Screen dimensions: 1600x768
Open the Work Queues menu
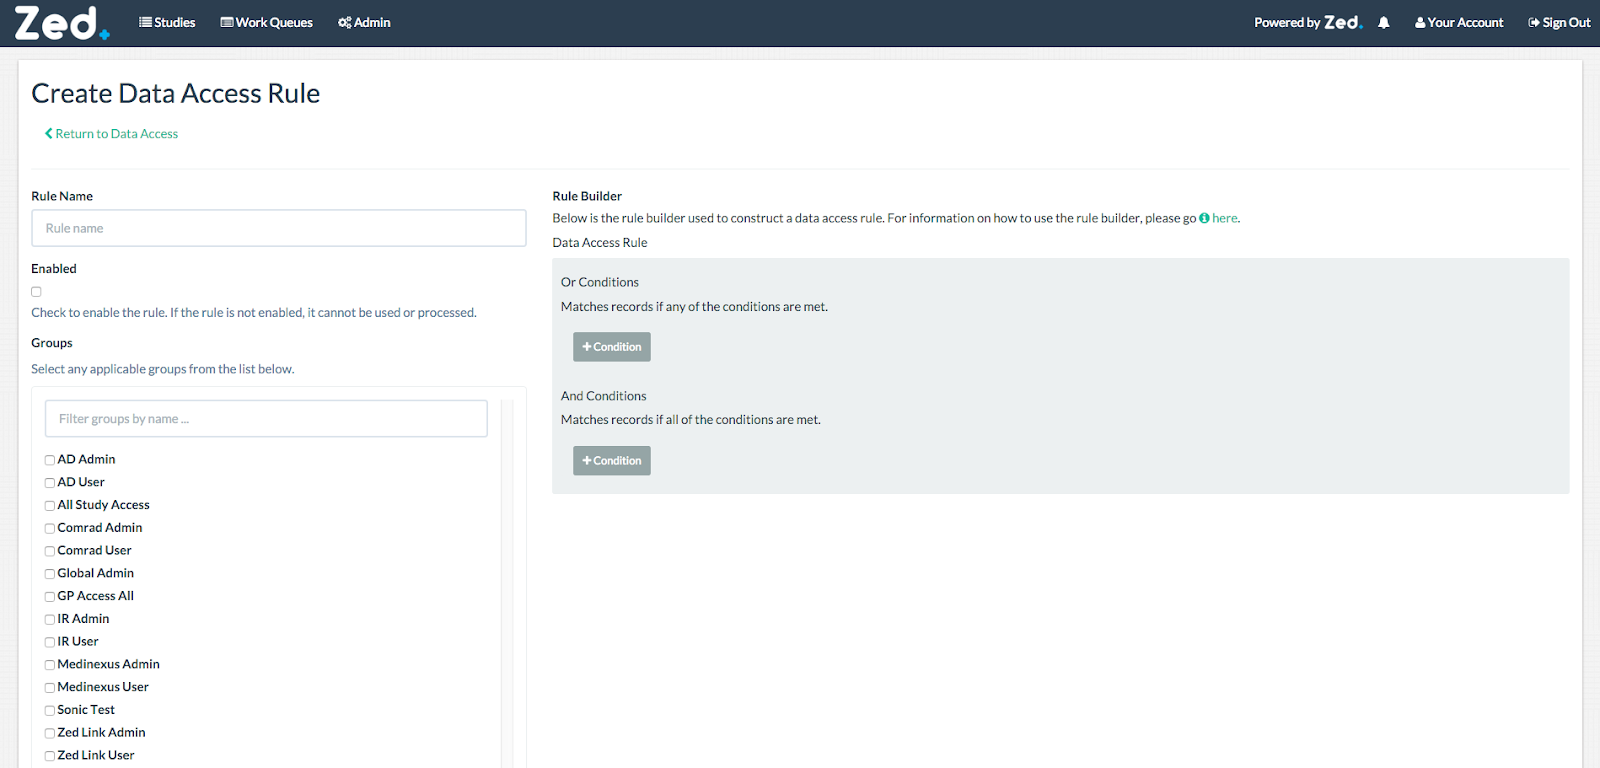[266, 22]
